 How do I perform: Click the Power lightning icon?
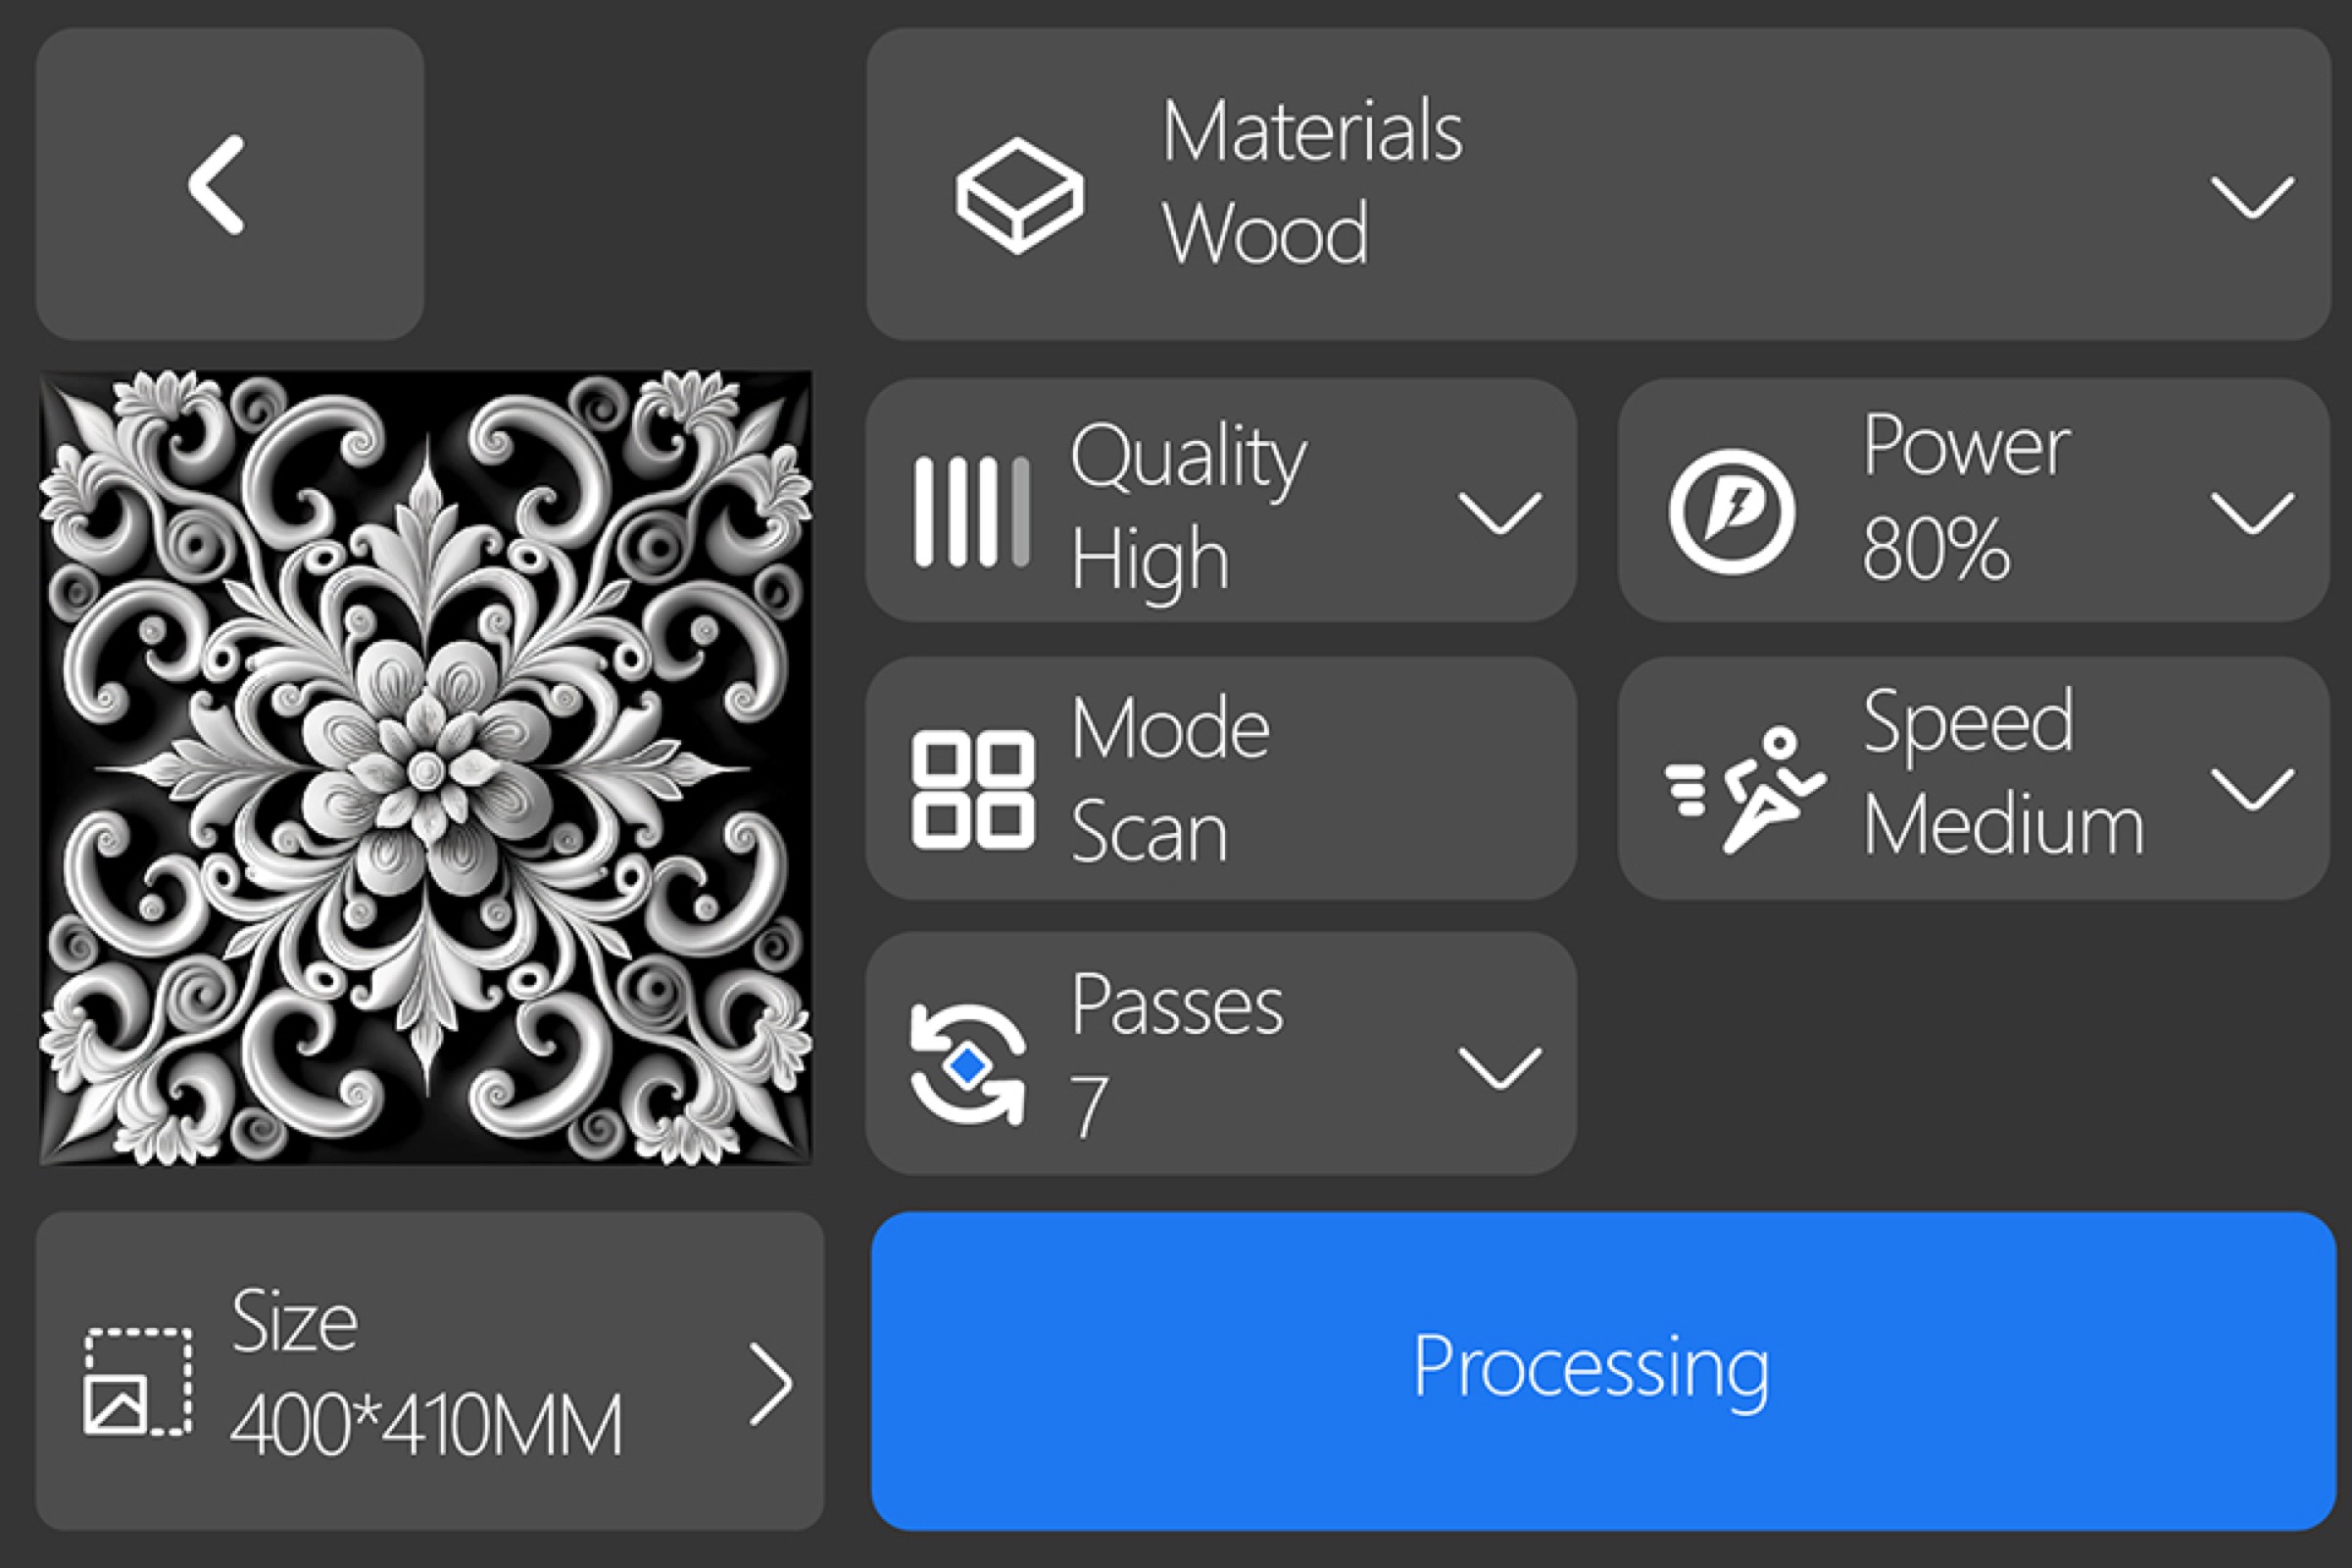coord(1731,512)
